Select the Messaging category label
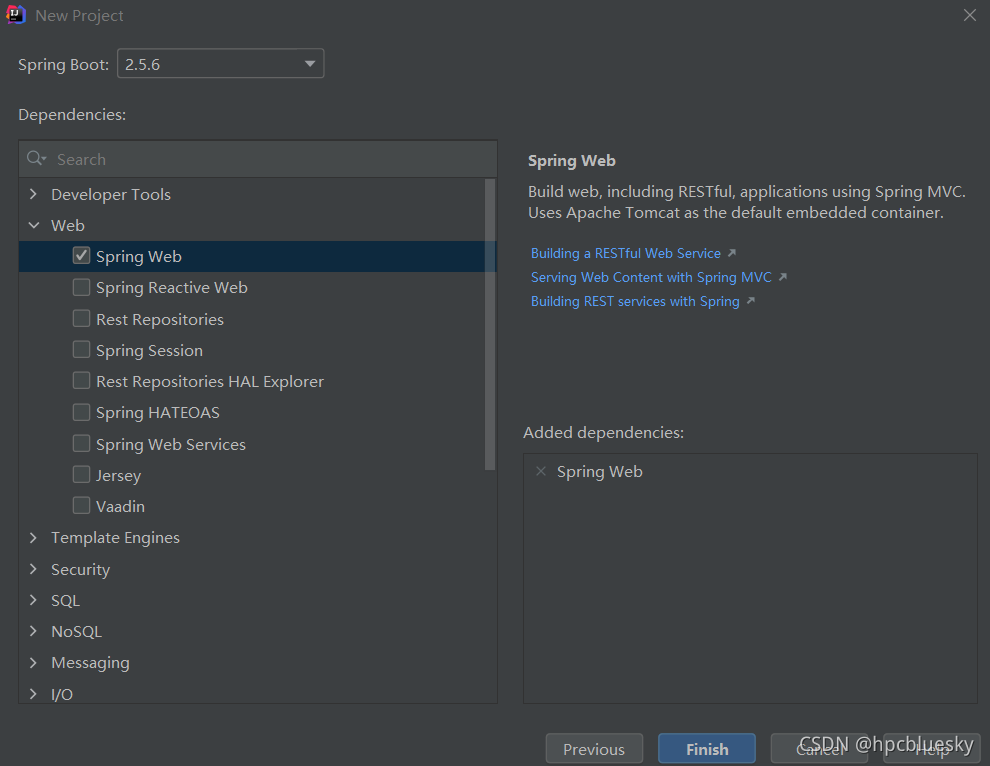The width and height of the screenshot is (990, 766). point(90,662)
